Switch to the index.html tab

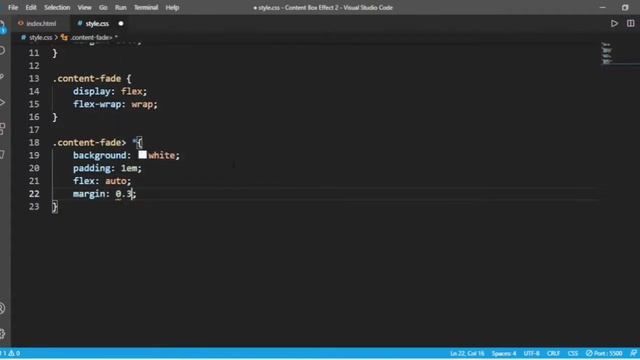41,24
